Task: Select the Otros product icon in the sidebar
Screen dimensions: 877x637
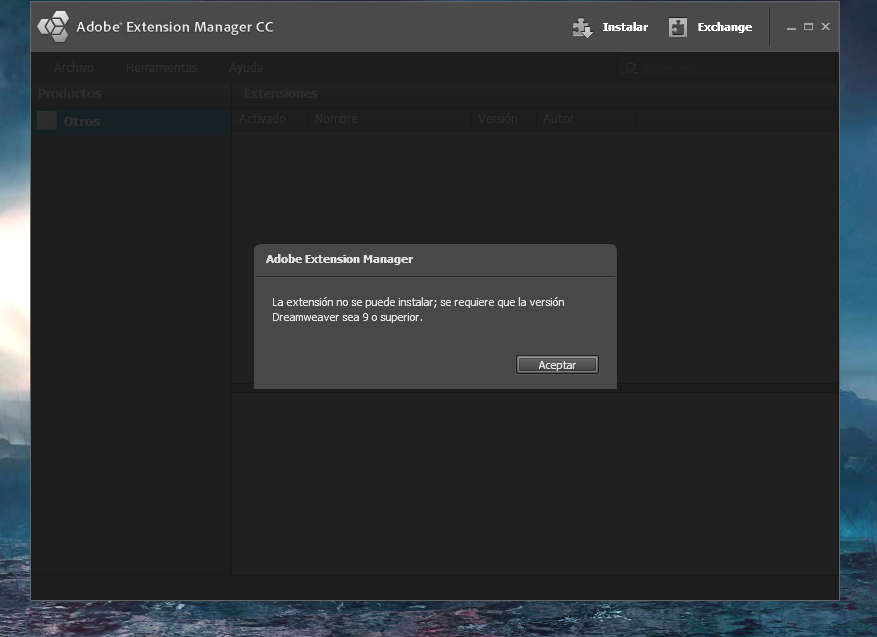Action: point(46,120)
